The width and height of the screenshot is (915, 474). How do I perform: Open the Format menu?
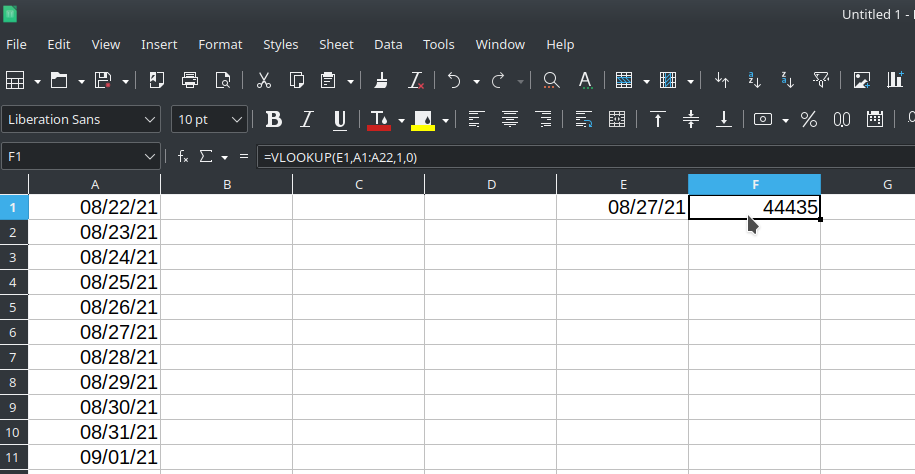coord(220,44)
